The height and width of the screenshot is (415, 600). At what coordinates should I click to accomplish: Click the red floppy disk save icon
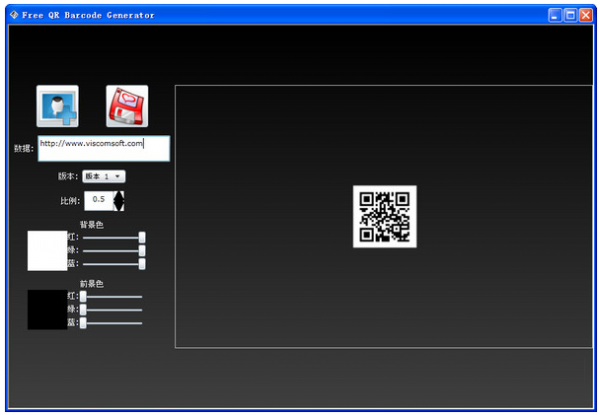[127, 106]
